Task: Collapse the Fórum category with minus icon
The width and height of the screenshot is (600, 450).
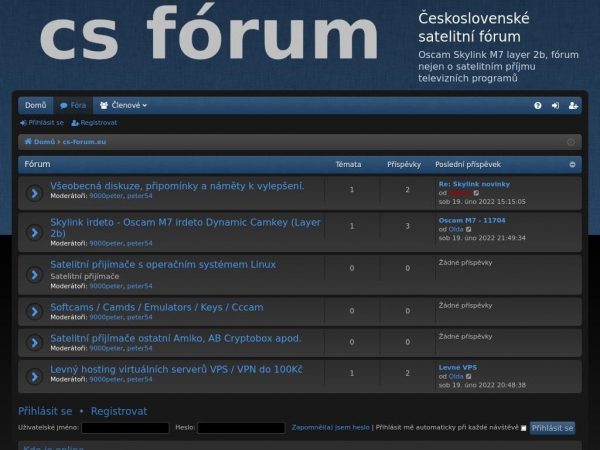Action: click(572, 165)
